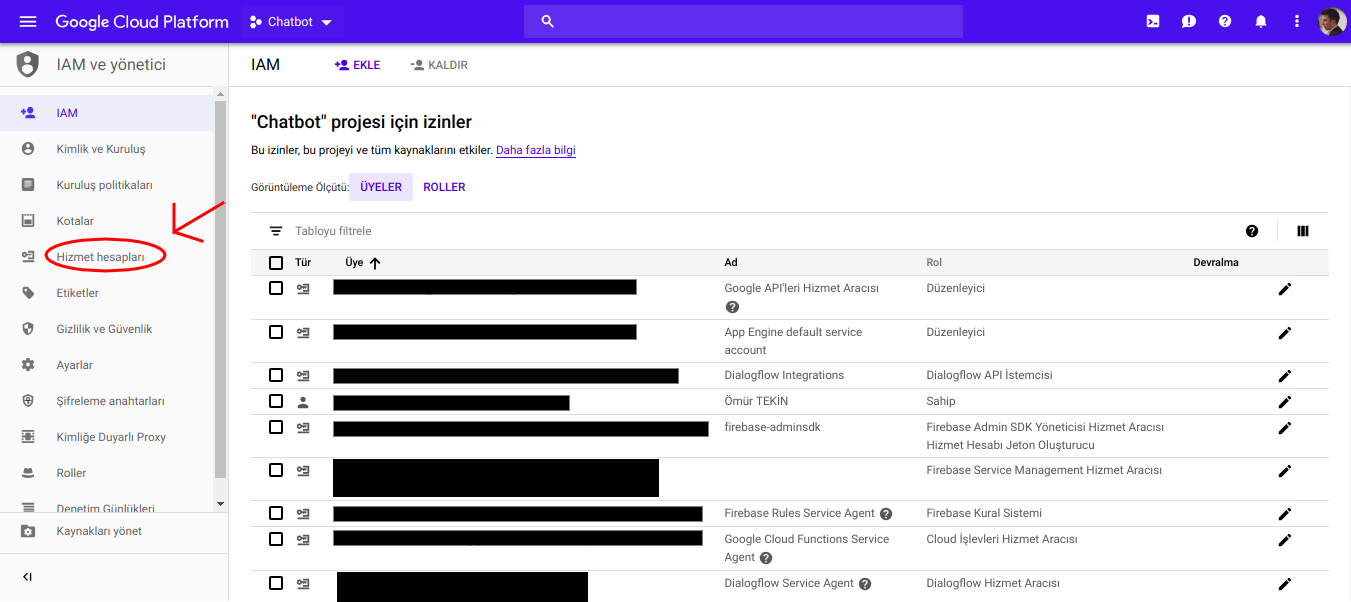Click the notifications bell icon

tap(1261, 21)
